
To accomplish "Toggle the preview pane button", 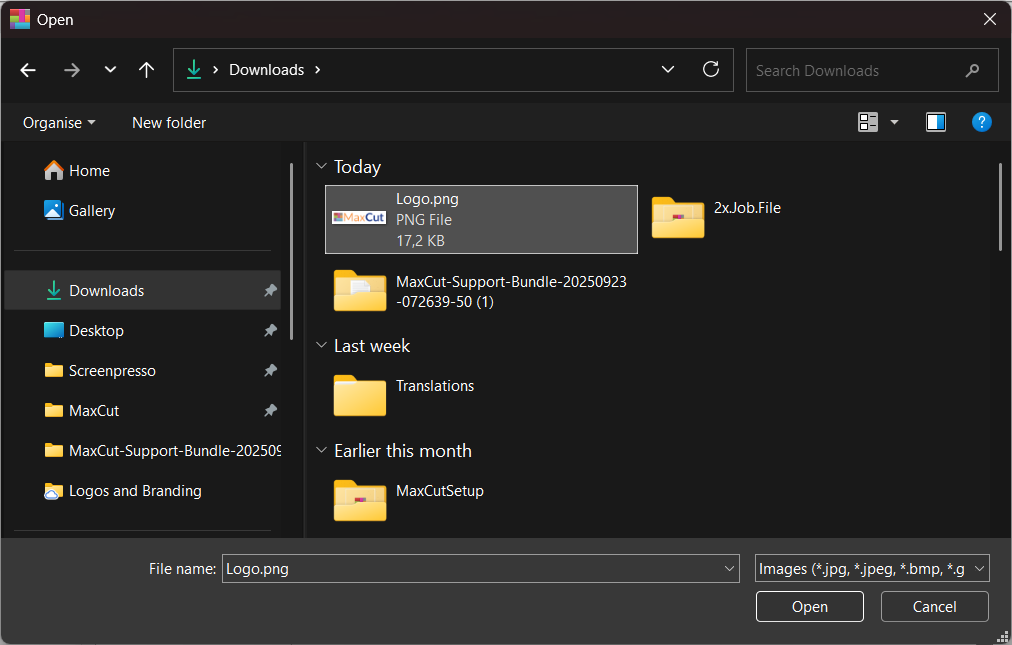I will [x=936, y=122].
